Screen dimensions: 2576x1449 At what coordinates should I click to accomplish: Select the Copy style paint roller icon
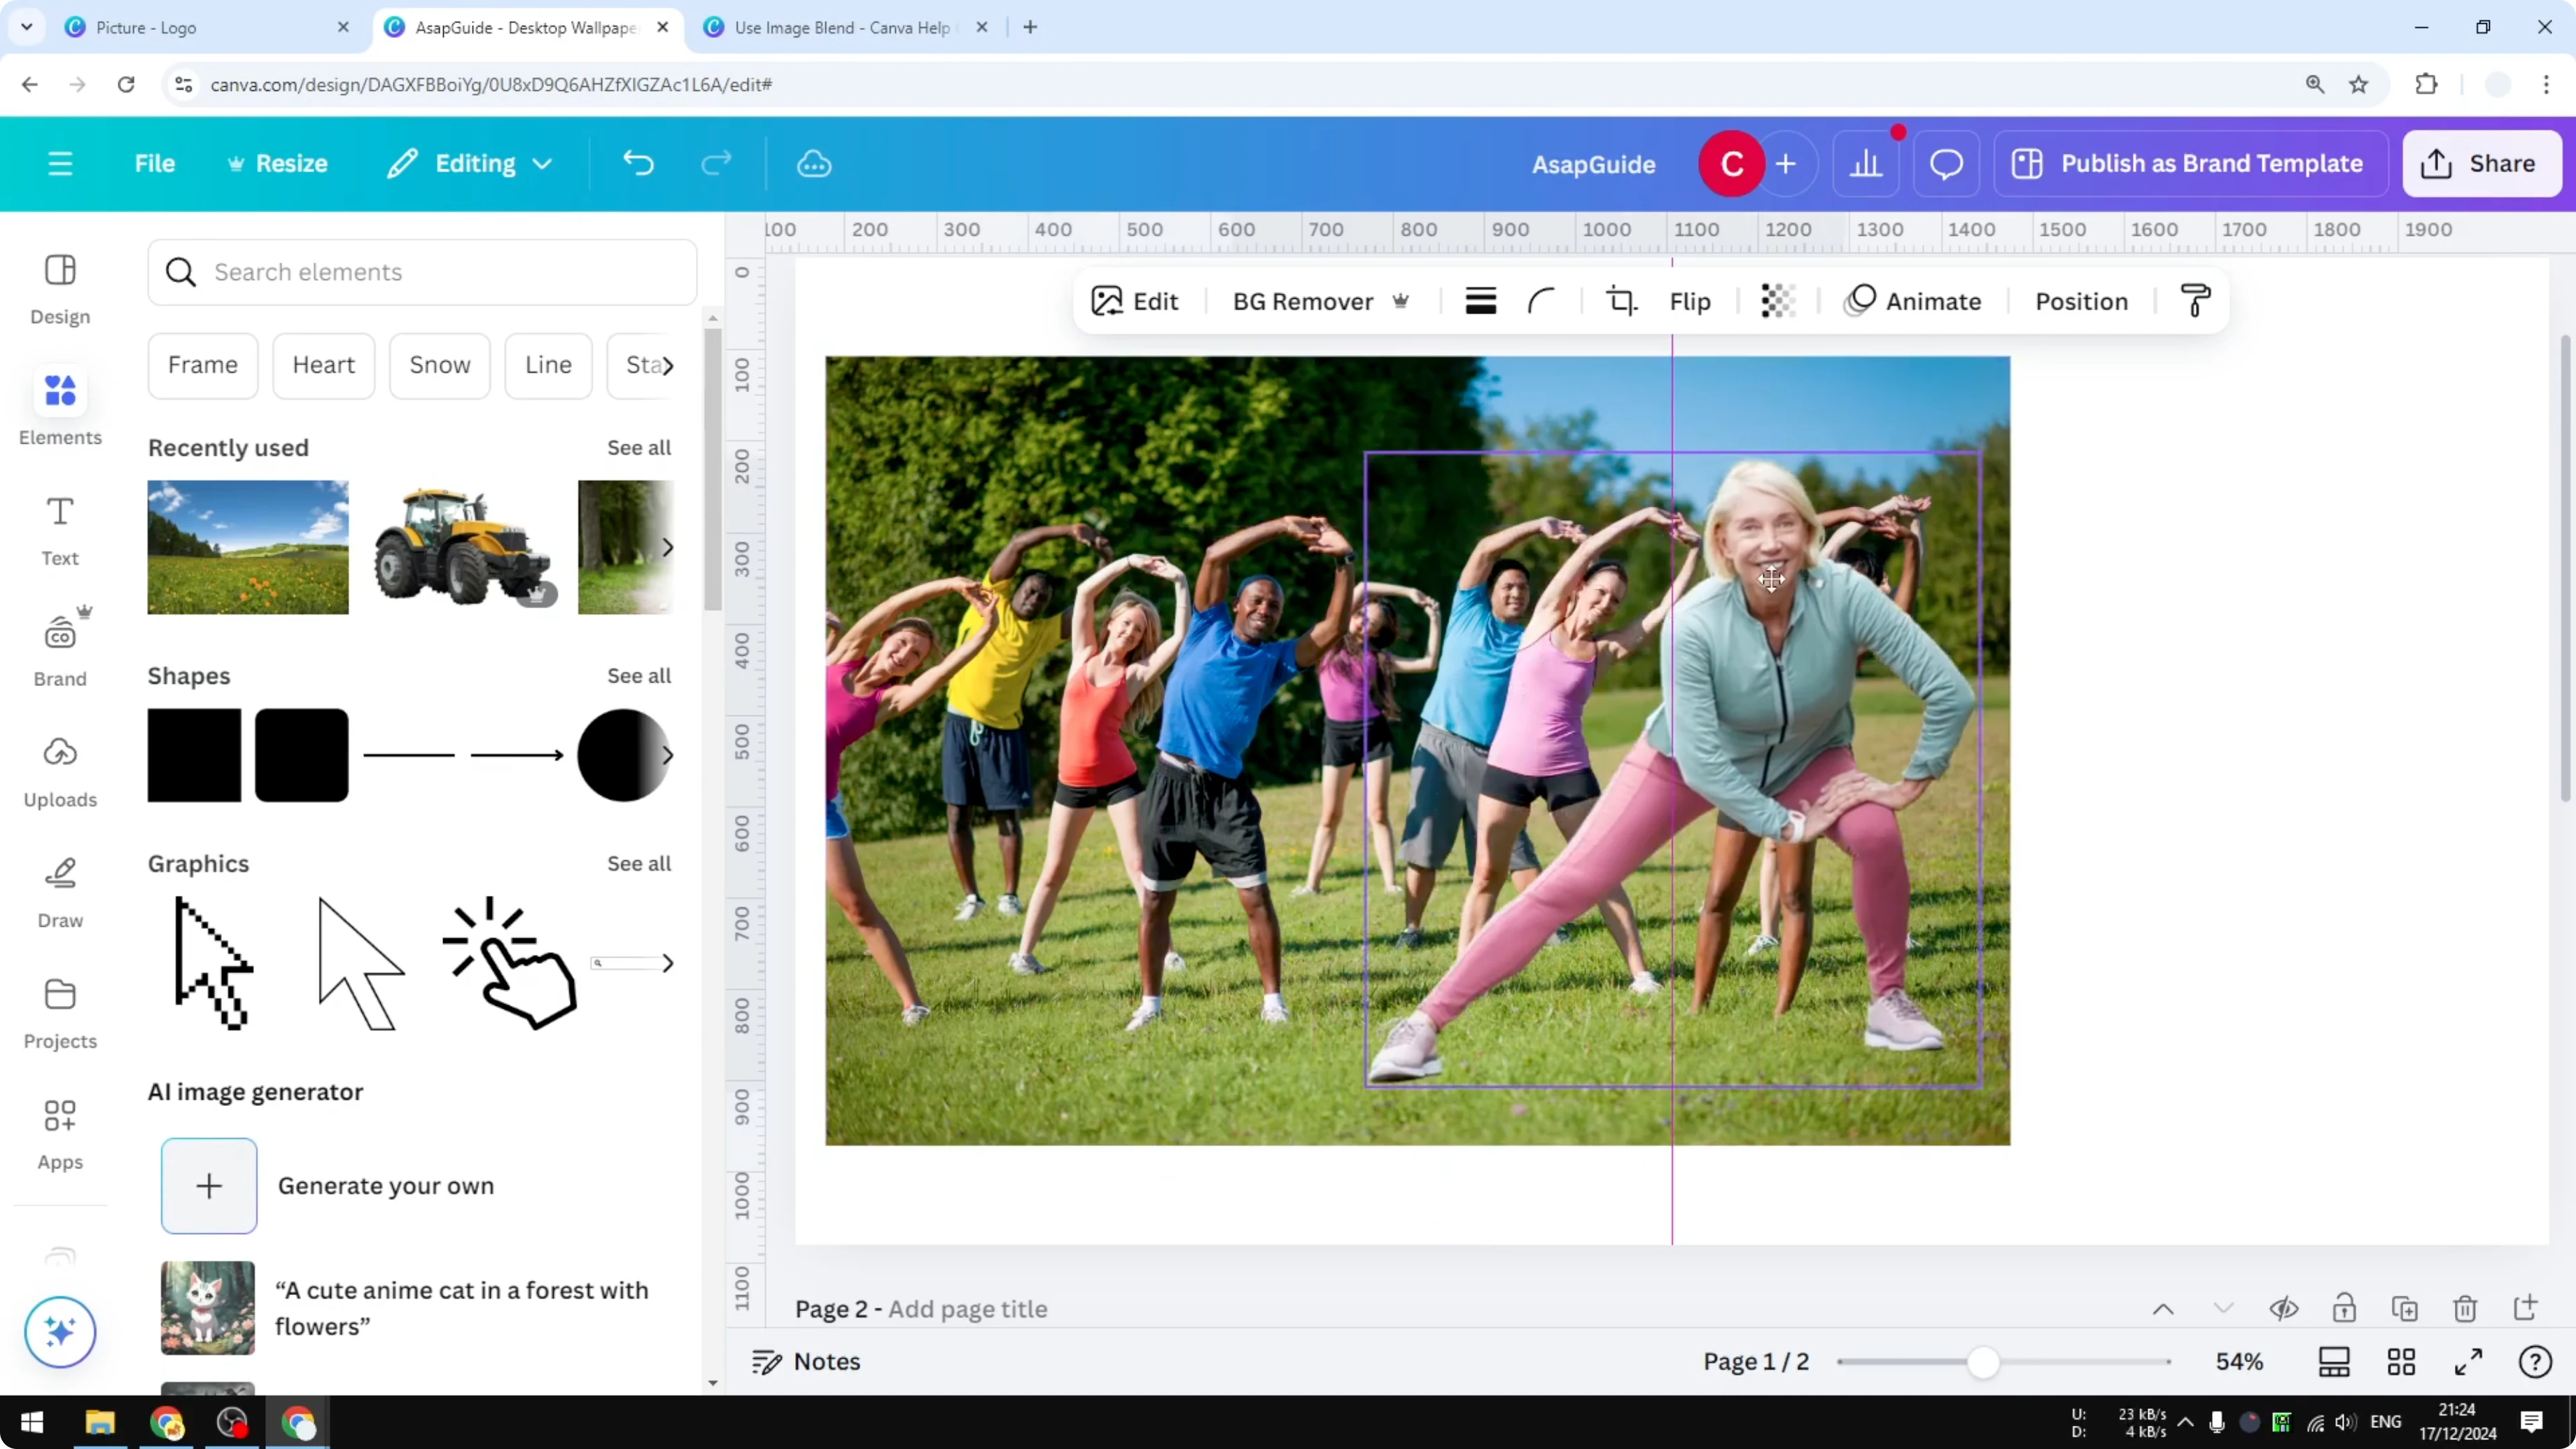click(2195, 300)
